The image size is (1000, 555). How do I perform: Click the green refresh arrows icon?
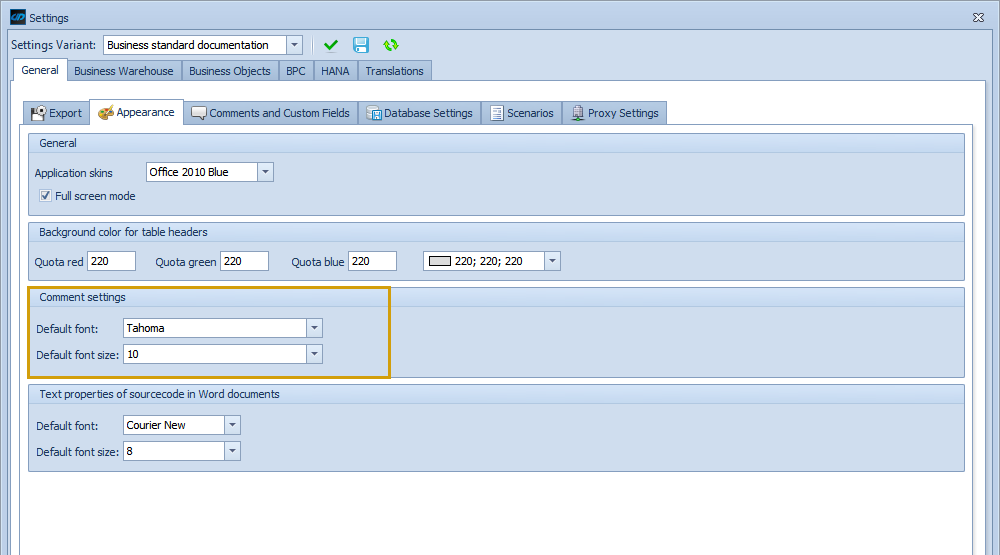click(x=391, y=45)
